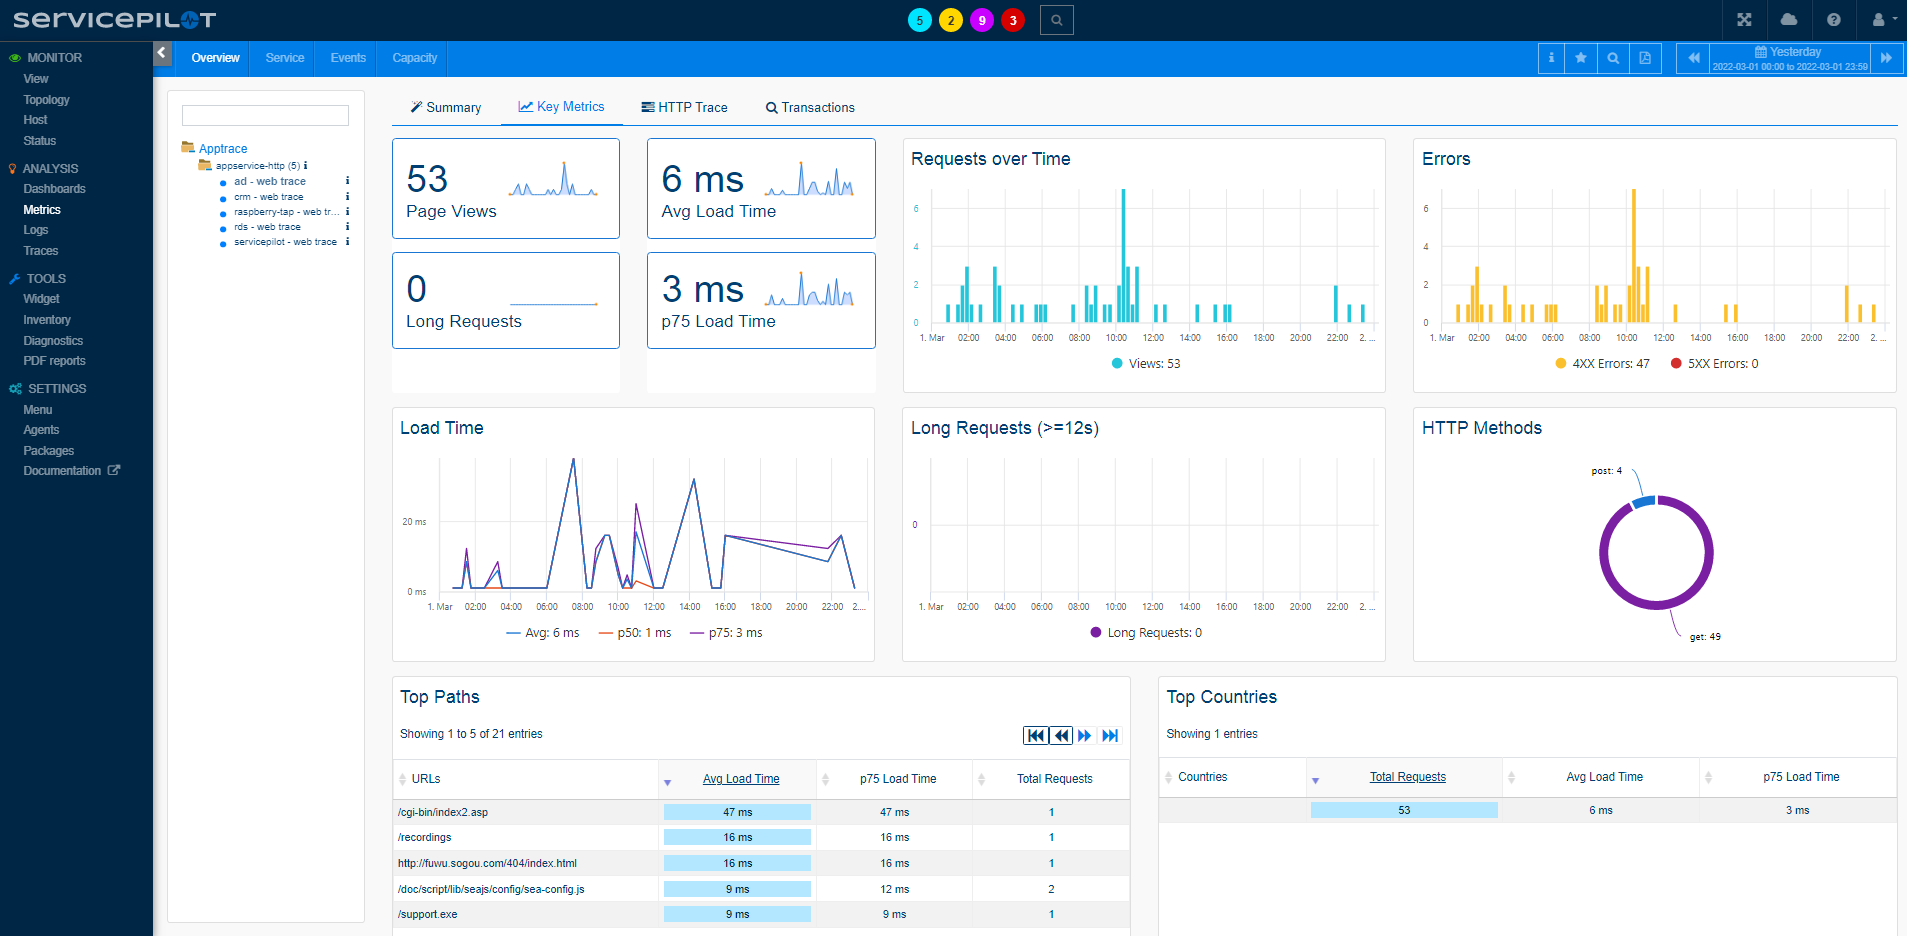This screenshot has width=1907, height=936.
Task: Click the red status badge showing 3
Action: [x=1013, y=20]
